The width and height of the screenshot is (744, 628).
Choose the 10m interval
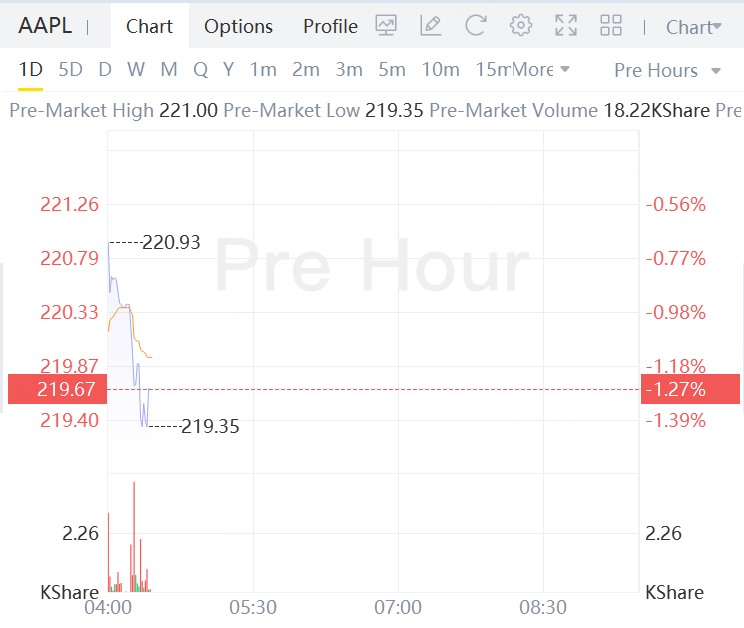click(x=440, y=69)
